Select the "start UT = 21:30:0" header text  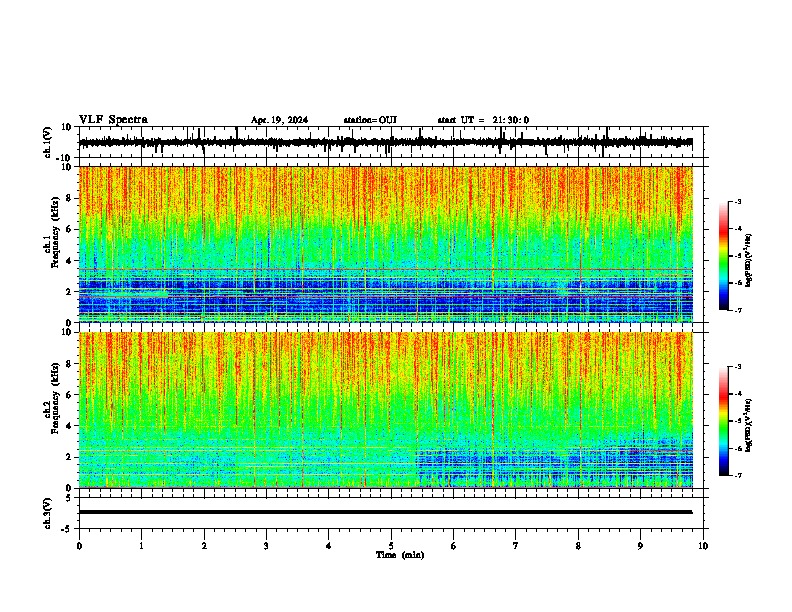tap(483, 120)
